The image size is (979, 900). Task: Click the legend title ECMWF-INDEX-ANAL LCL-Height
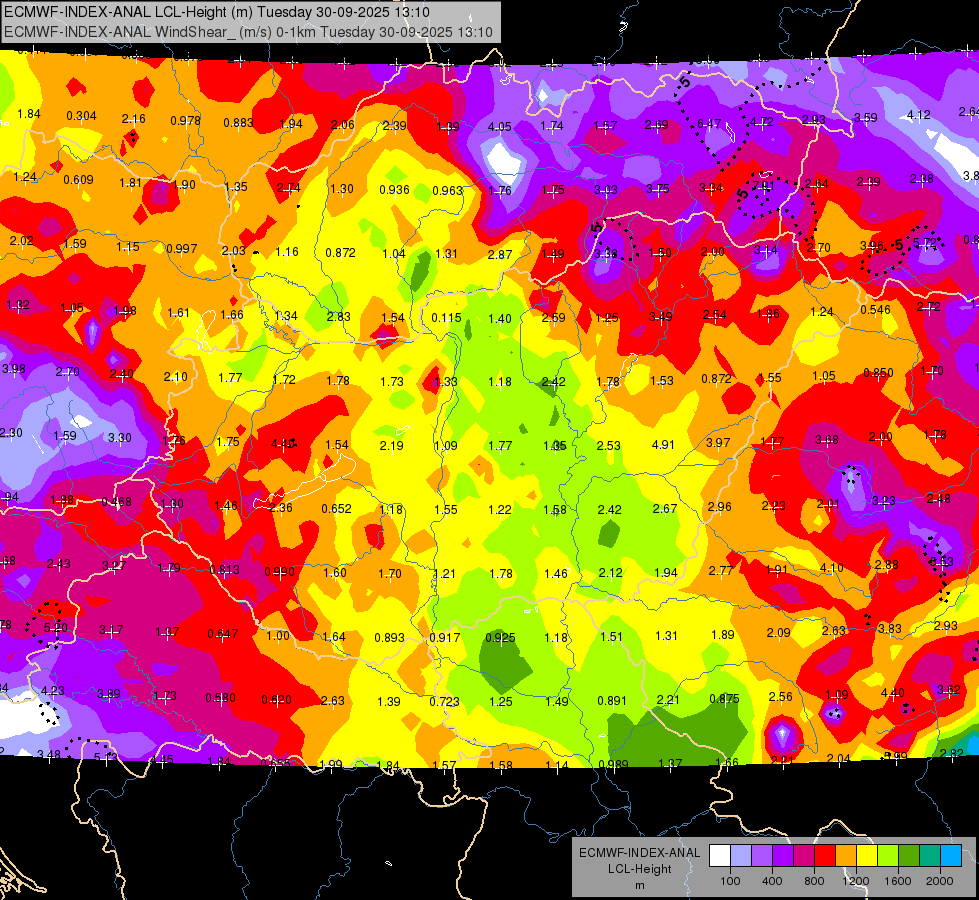[x=639, y=861]
